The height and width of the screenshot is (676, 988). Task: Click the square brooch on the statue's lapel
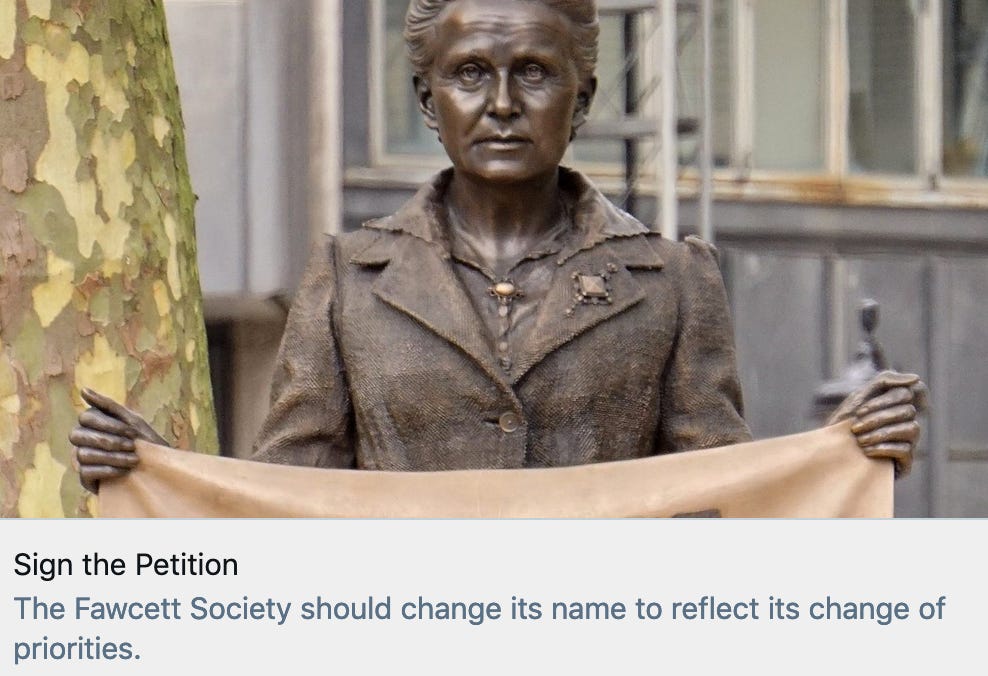592,288
